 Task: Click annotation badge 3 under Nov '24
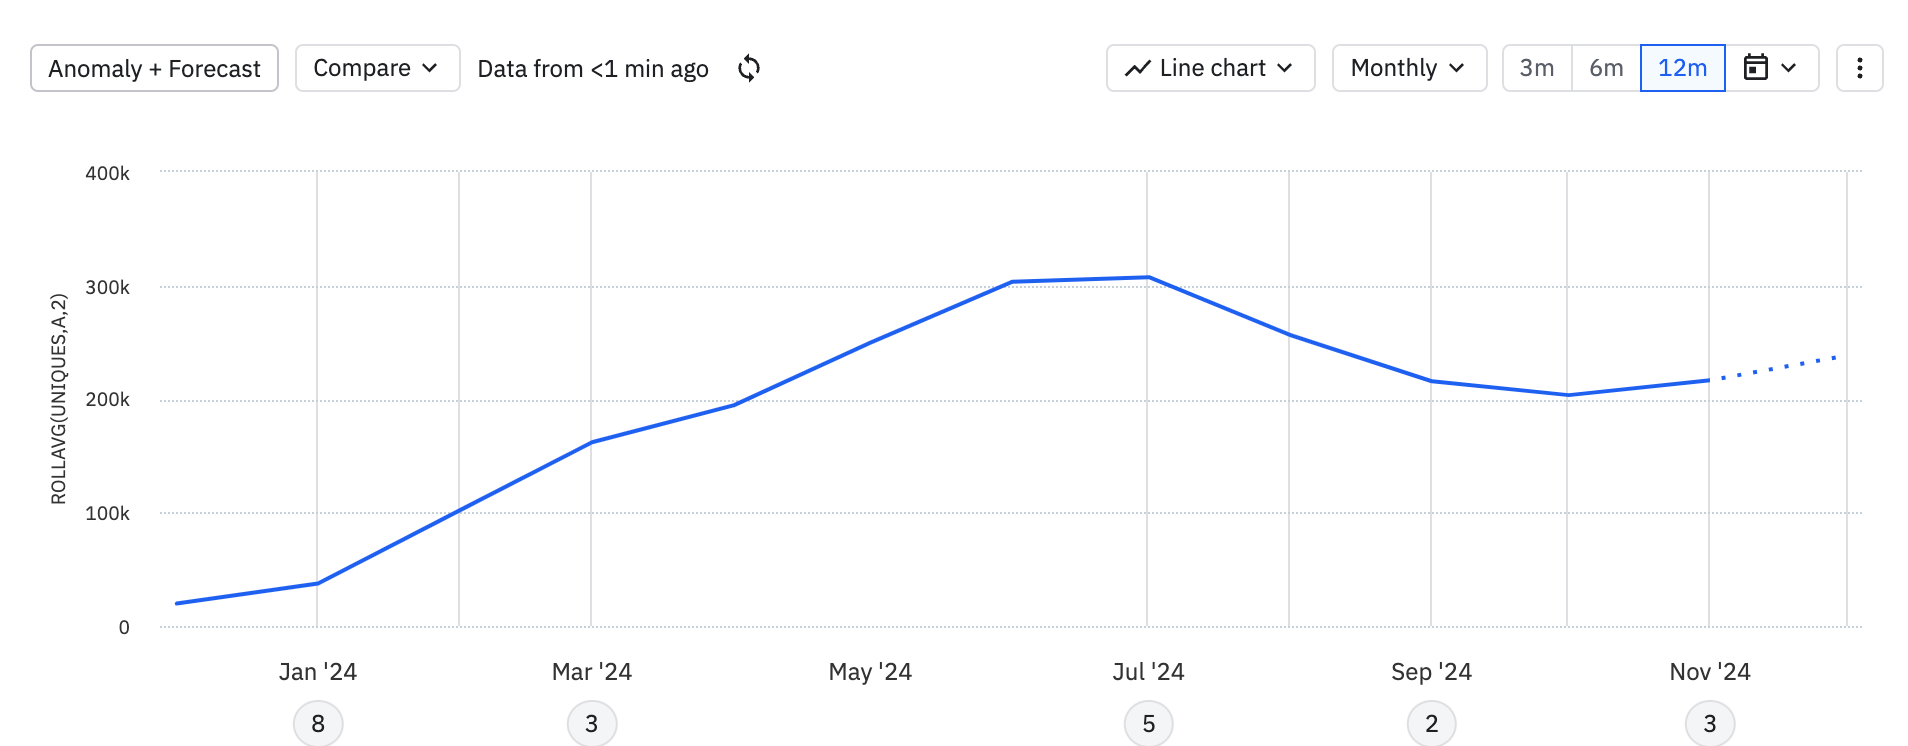click(1709, 724)
